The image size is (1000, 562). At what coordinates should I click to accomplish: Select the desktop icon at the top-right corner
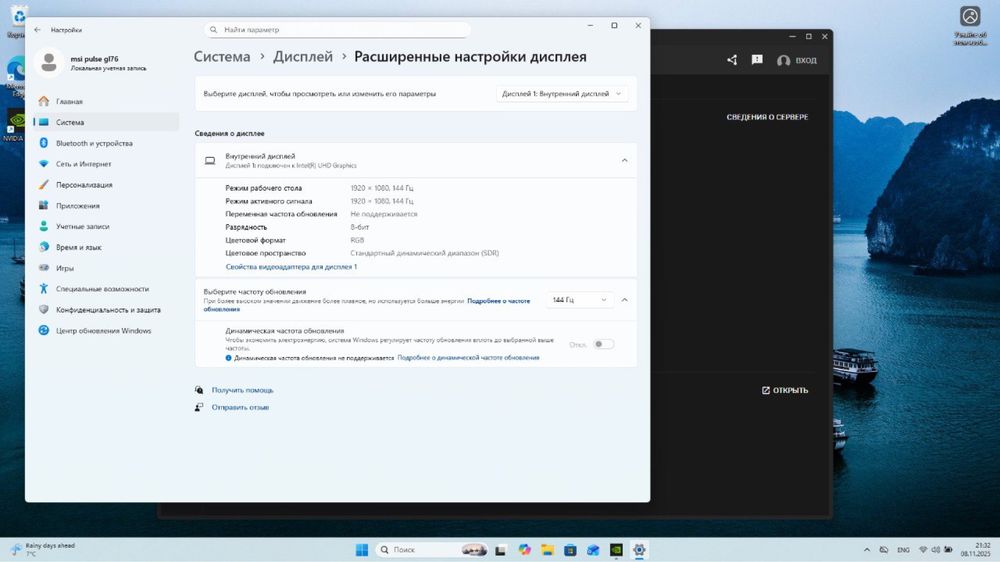pyautogui.click(x=970, y=26)
